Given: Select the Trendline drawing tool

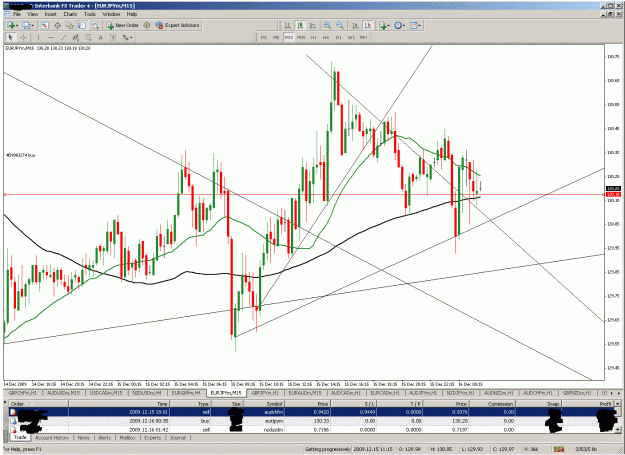Looking at the screenshot, I should (x=63, y=37).
